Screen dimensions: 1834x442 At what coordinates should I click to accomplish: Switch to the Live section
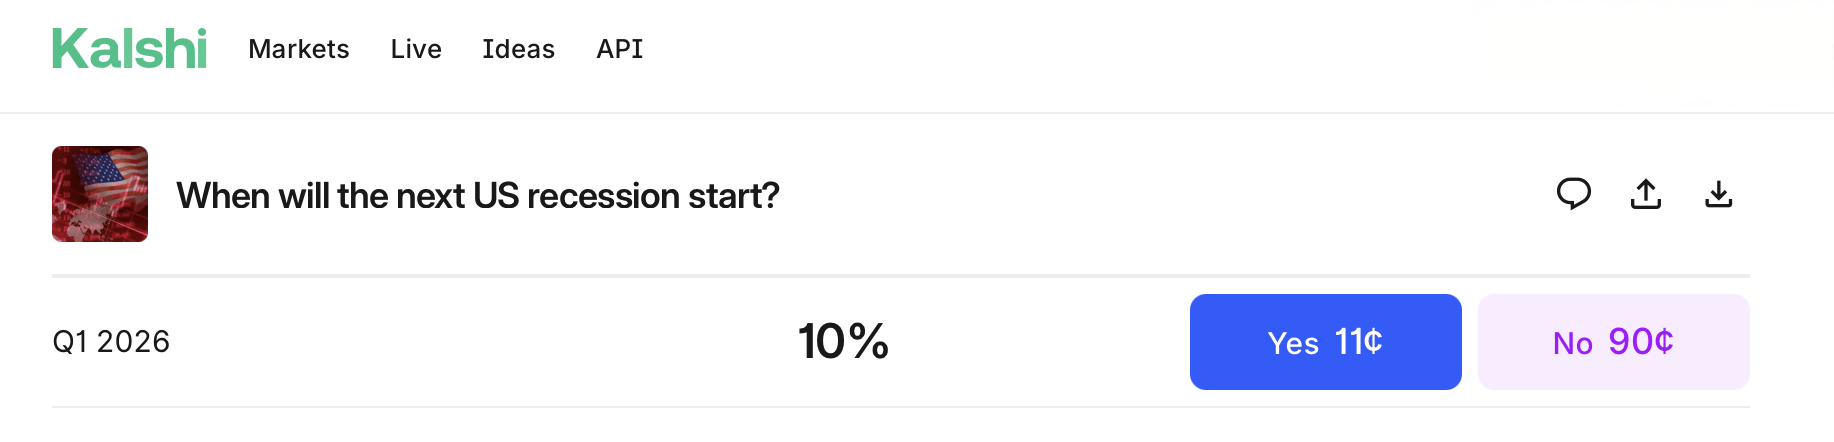(x=416, y=49)
